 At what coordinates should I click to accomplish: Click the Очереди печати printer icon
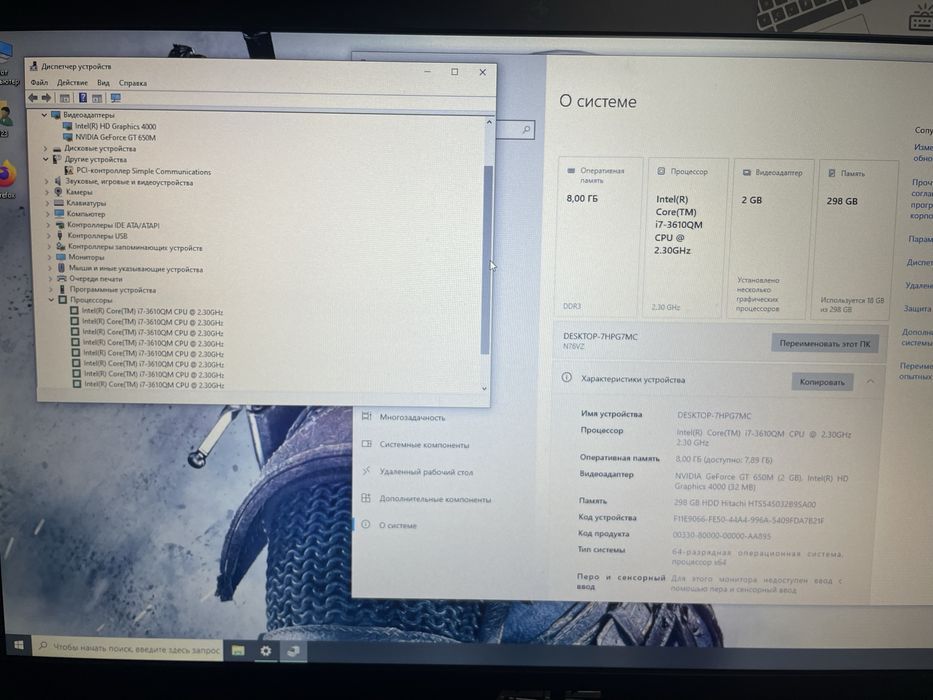point(61,278)
